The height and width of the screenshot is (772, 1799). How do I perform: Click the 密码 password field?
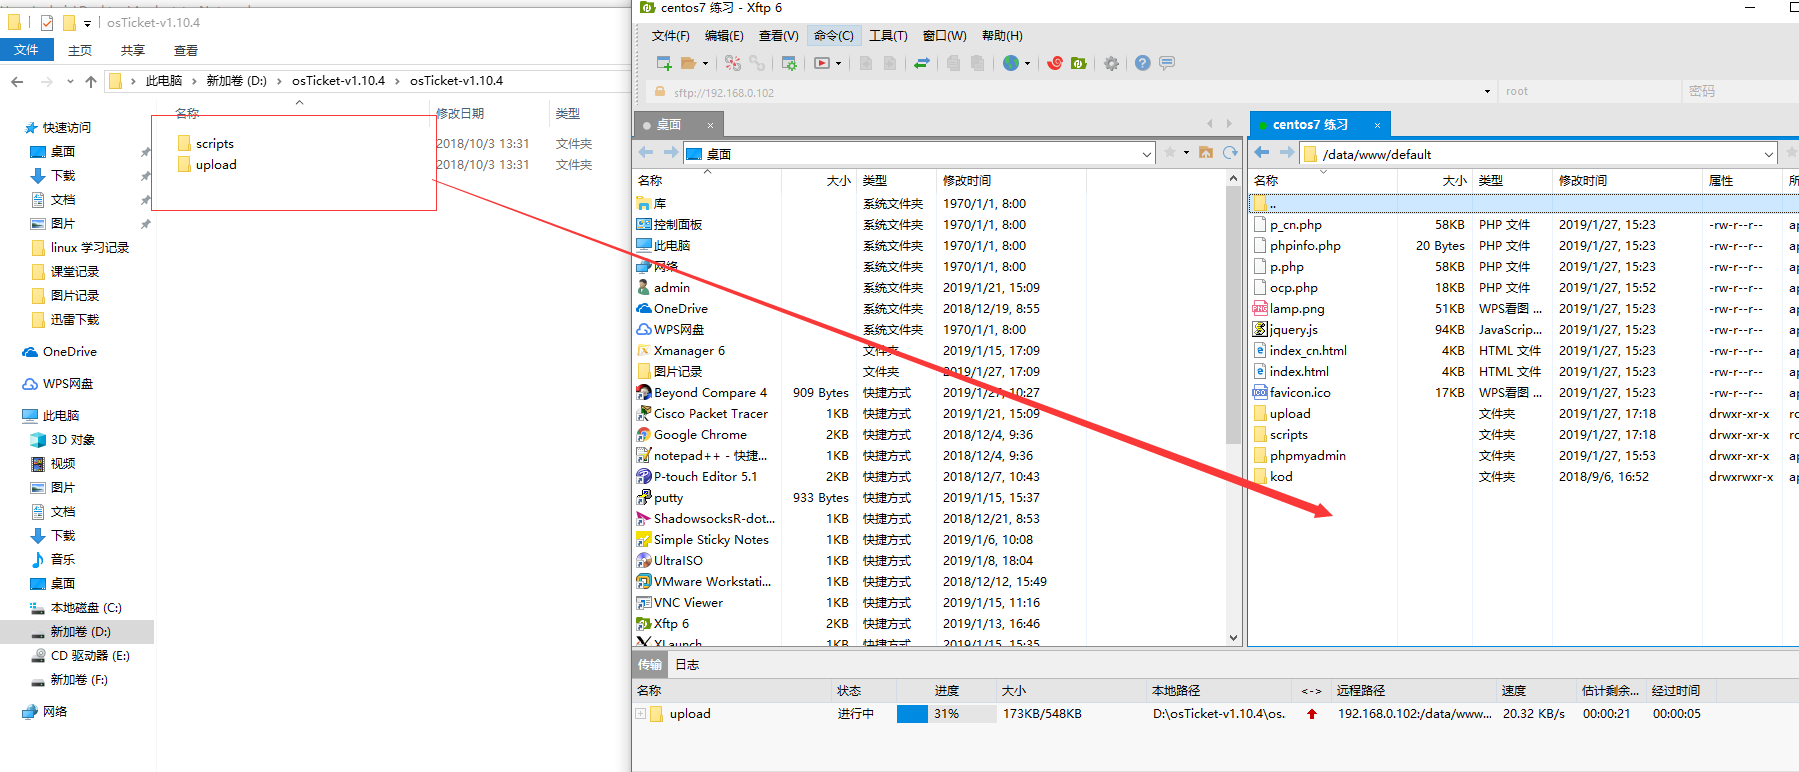1740,91
